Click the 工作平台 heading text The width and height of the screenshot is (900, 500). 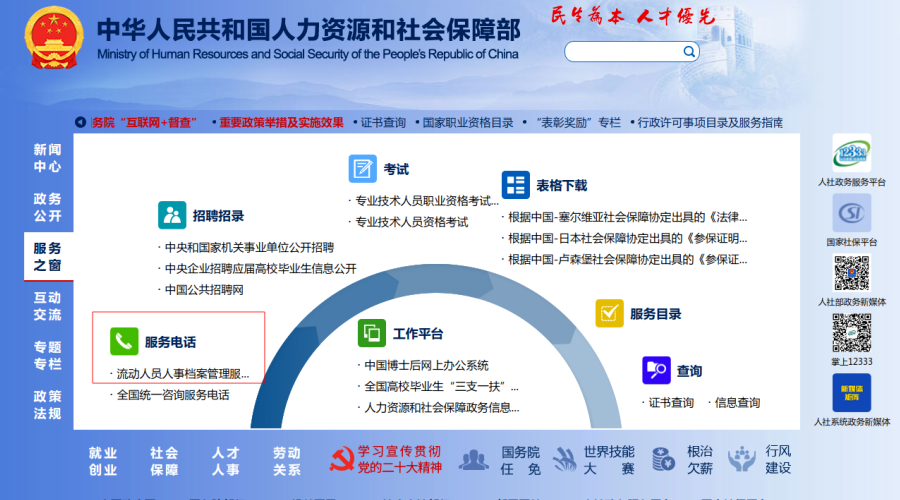[x=418, y=334]
